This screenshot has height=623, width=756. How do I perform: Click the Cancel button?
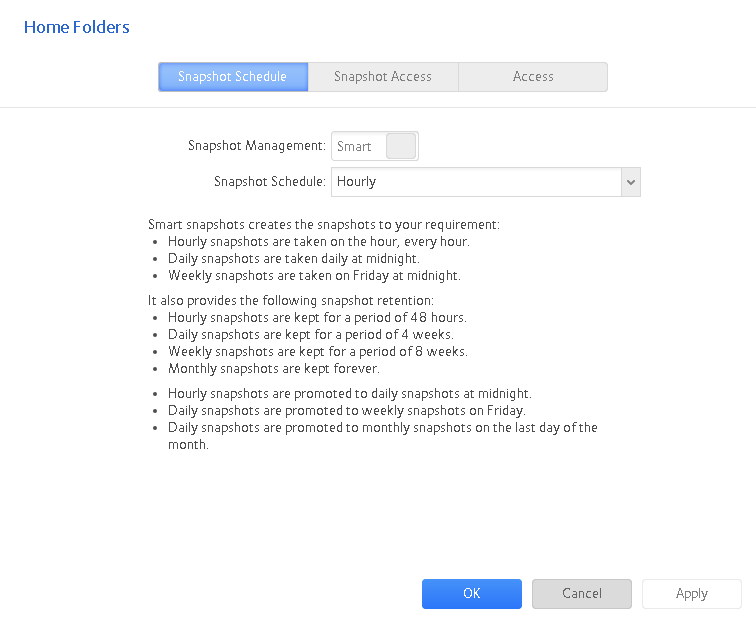tap(581, 594)
